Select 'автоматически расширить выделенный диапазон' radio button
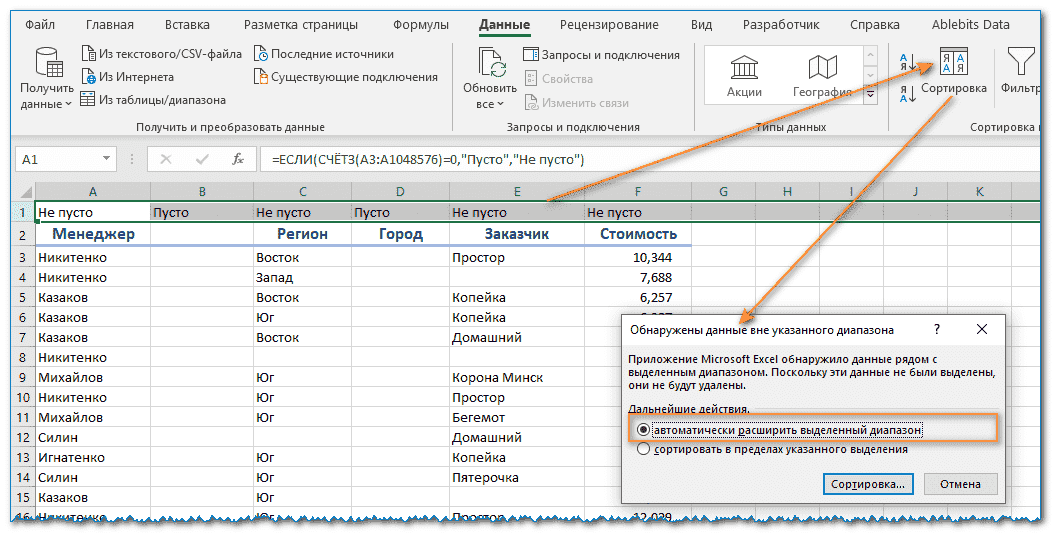 point(643,430)
